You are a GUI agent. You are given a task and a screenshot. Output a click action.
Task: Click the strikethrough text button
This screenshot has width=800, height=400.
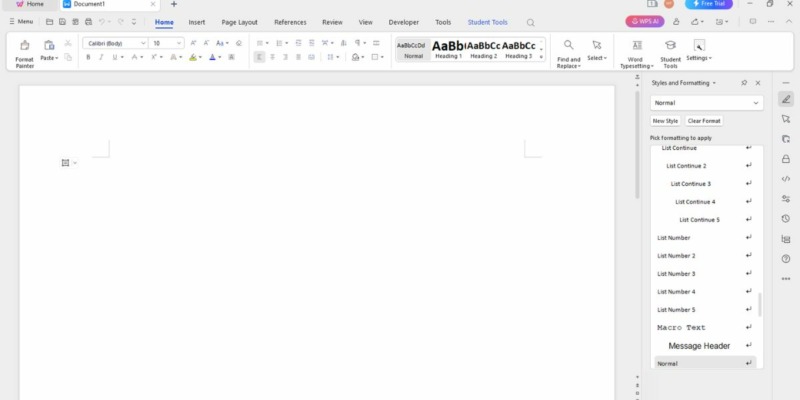click(134, 57)
